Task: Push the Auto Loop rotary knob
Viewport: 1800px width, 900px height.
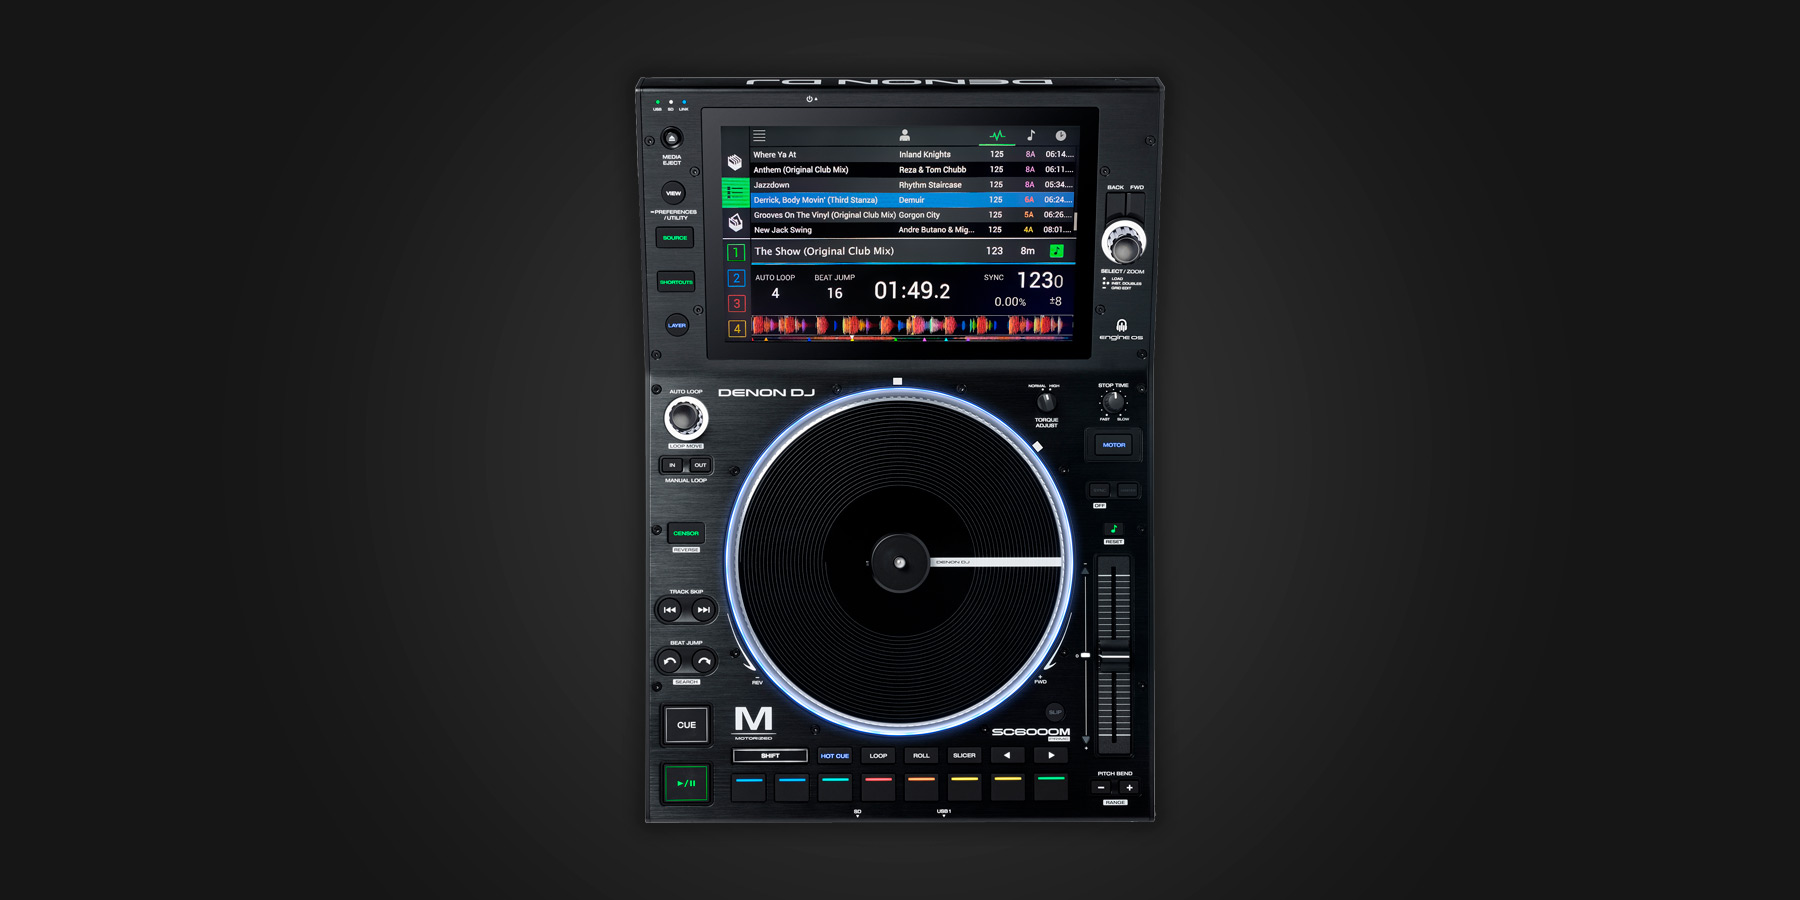Action: (x=686, y=417)
